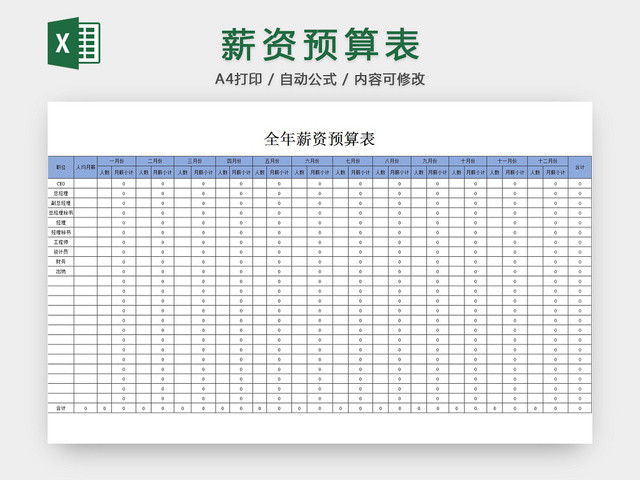640x480 pixels.
Task: Click the 人数 subheader under 六月份
Action: tap(300, 172)
